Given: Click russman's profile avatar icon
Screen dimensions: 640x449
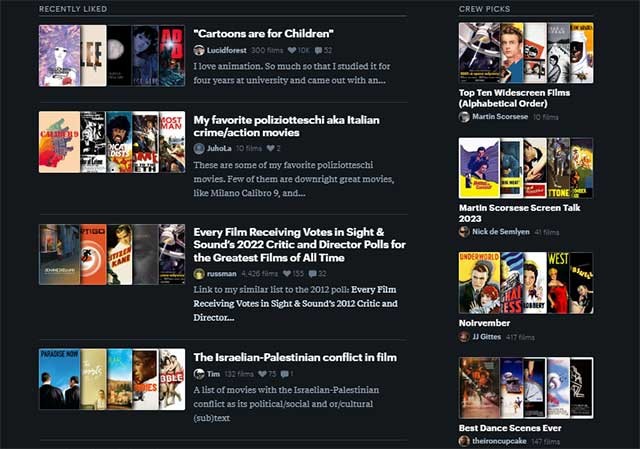Looking at the screenshot, I should (x=199, y=273).
